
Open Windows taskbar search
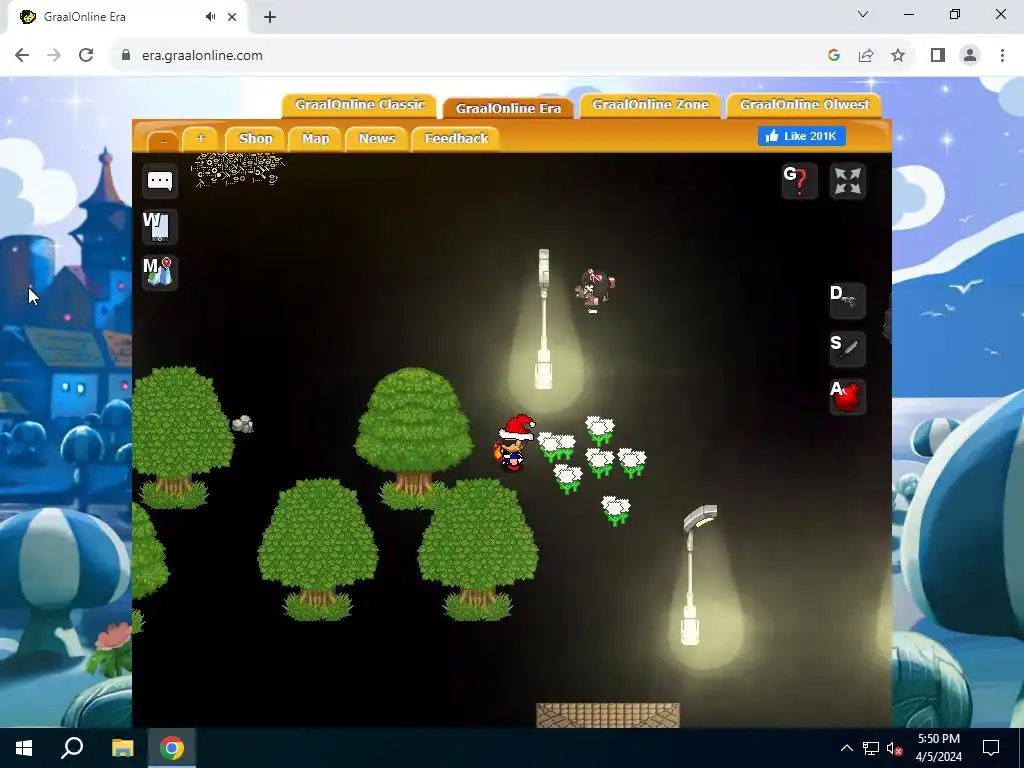[x=72, y=748]
